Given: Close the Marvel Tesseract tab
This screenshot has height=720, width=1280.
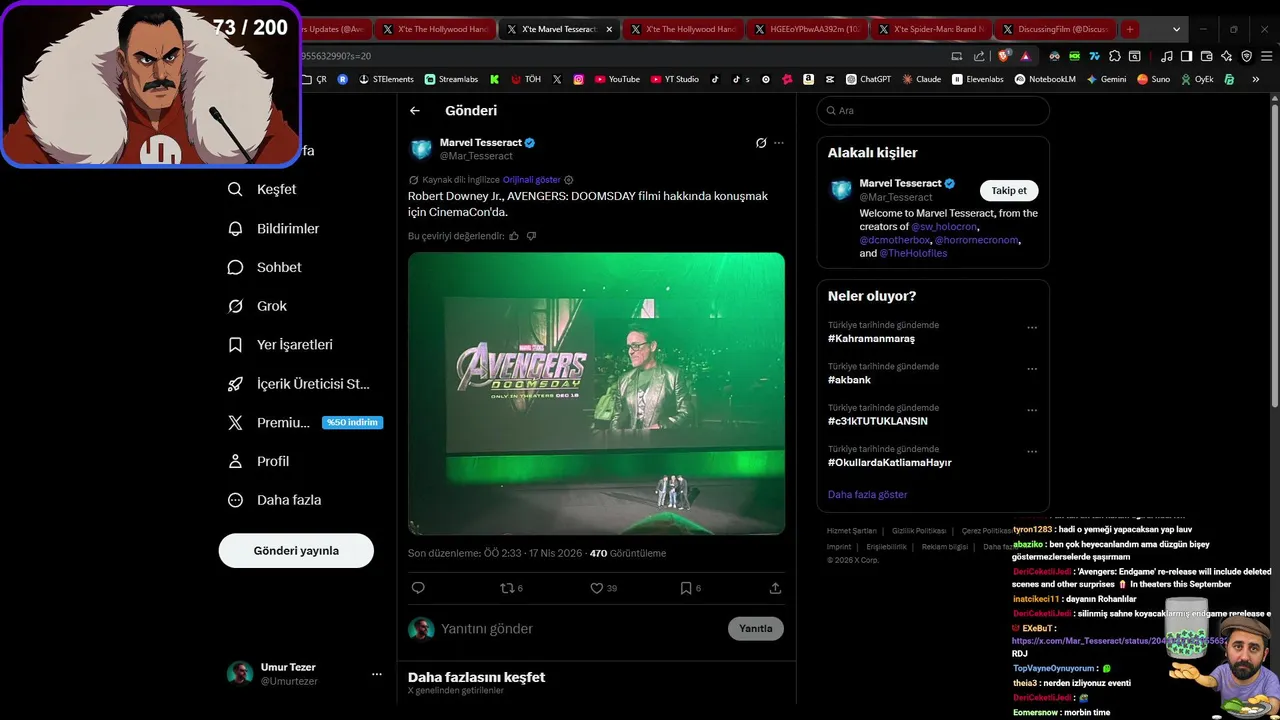Looking at the screenshot, I should tap(609, 30).
